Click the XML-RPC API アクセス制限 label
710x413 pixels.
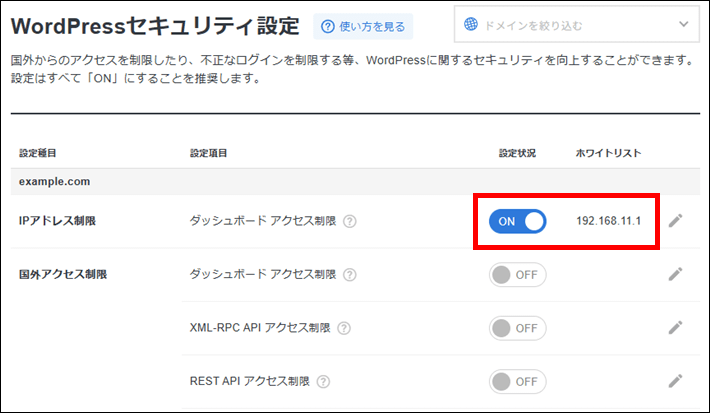pyautogui.click(x=260, y=328)
